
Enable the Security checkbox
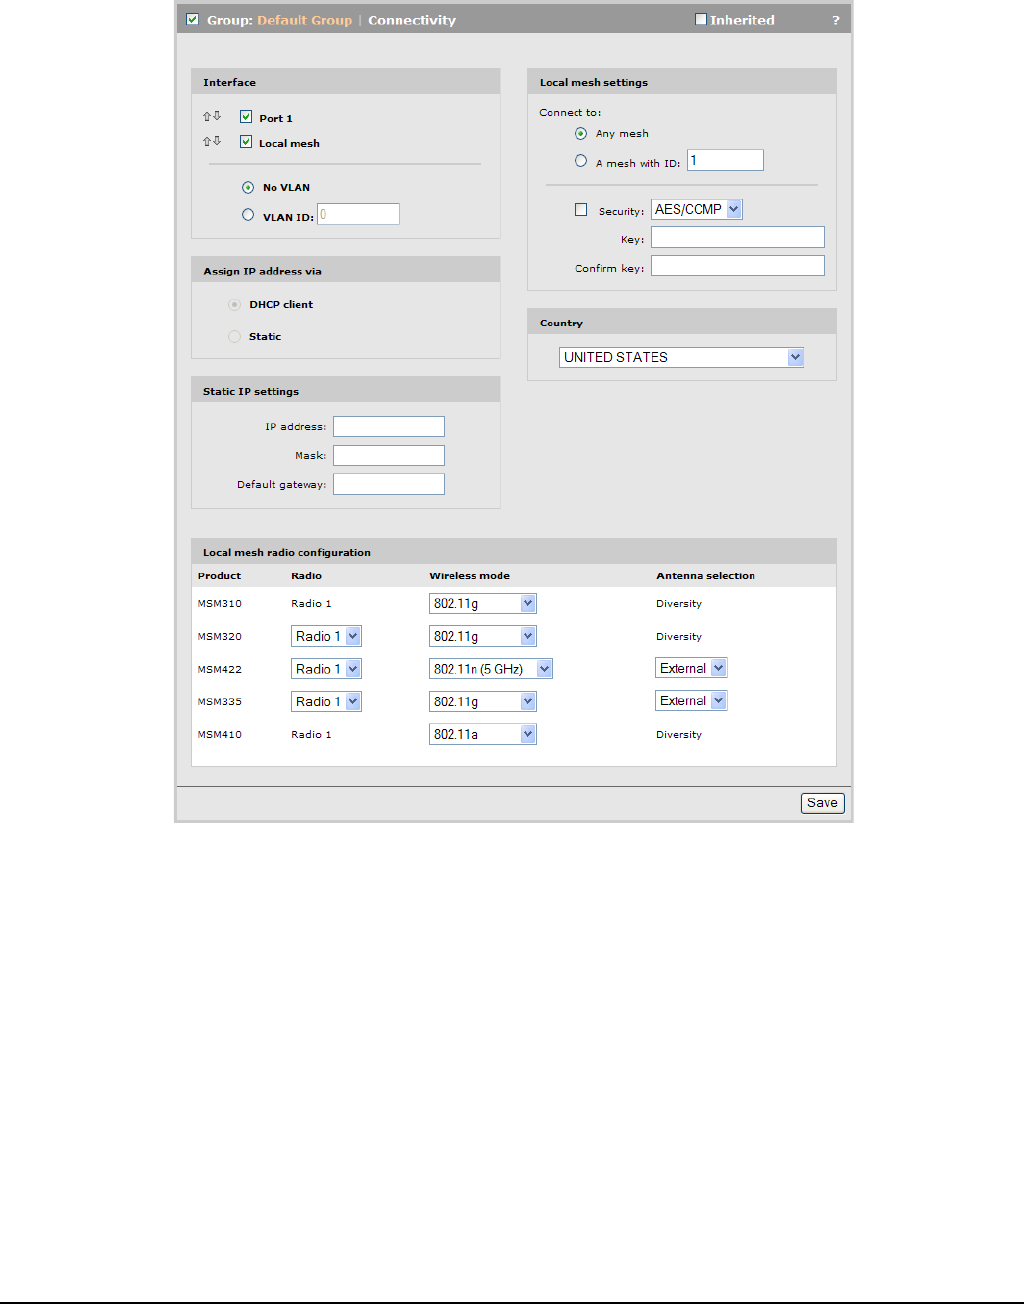coord(581,210)
